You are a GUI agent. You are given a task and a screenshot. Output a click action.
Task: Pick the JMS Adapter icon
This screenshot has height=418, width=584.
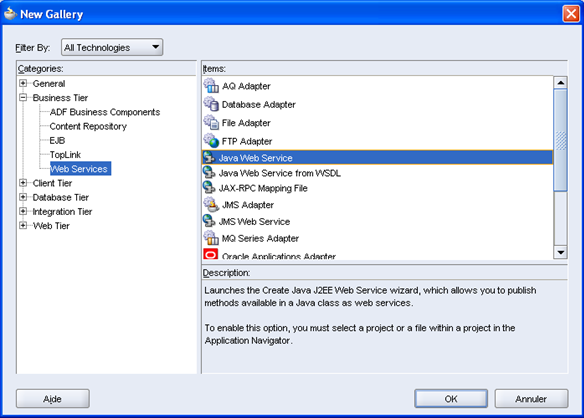[x=211, y=204]
